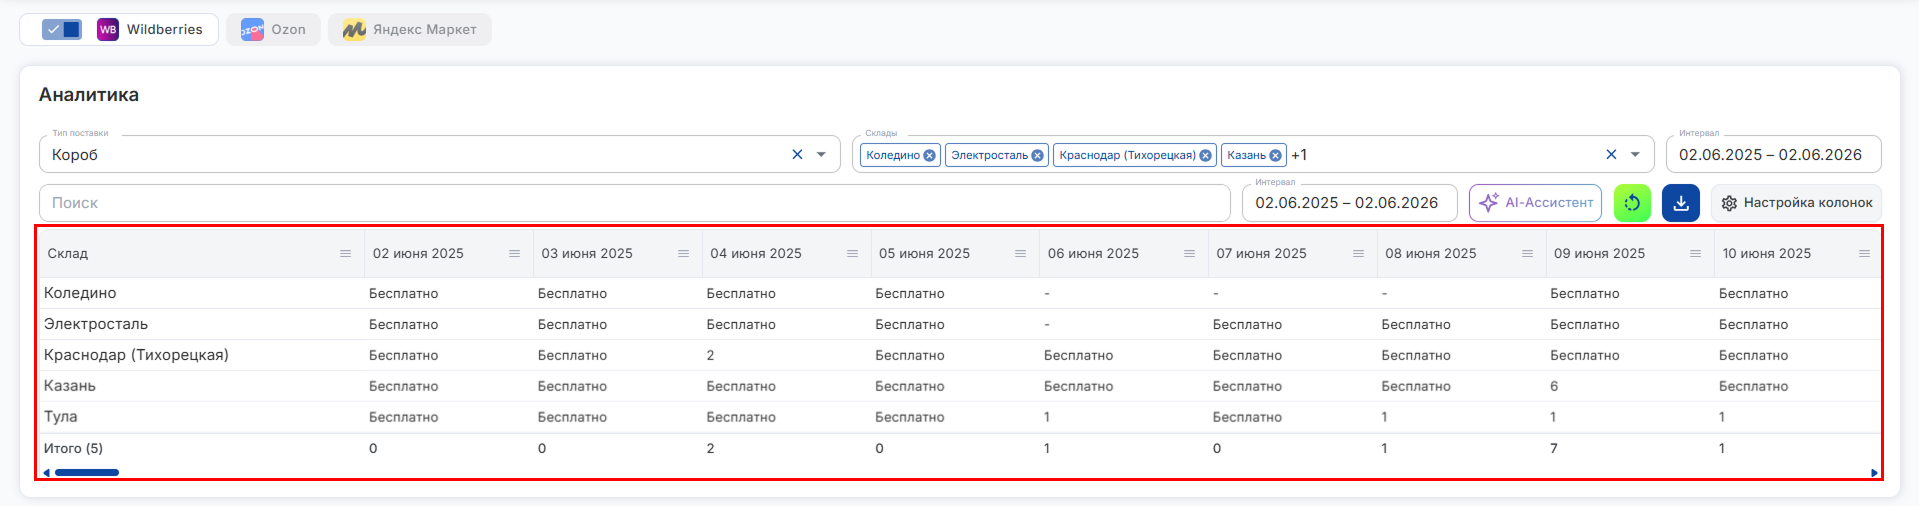Image resolution: width=1919 pixels, height=506 pixels.
Task: Click the green refresh icon button
Action: (1632, 203)
